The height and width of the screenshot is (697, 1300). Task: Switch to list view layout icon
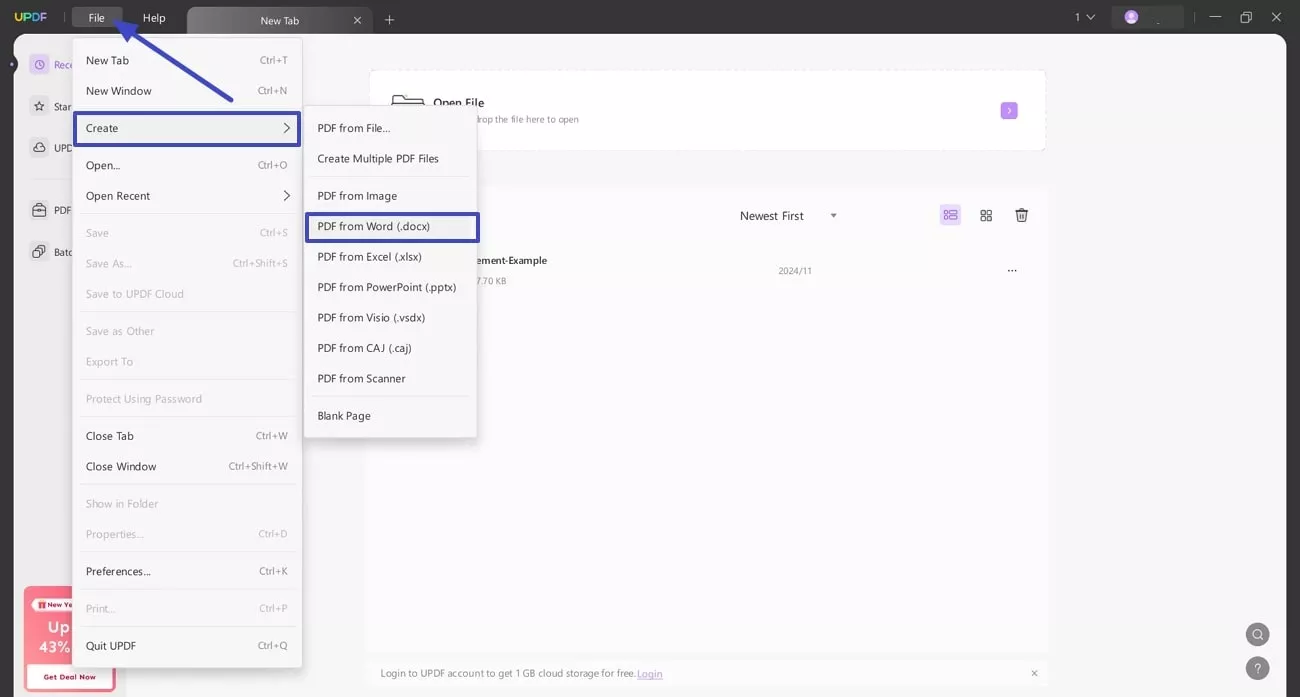click(950, 215)
